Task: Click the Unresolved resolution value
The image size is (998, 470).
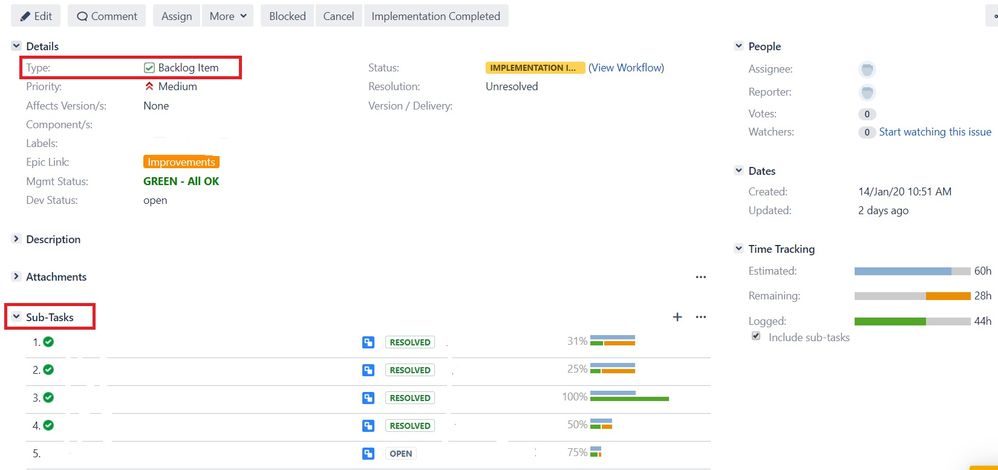Action: 512,87
